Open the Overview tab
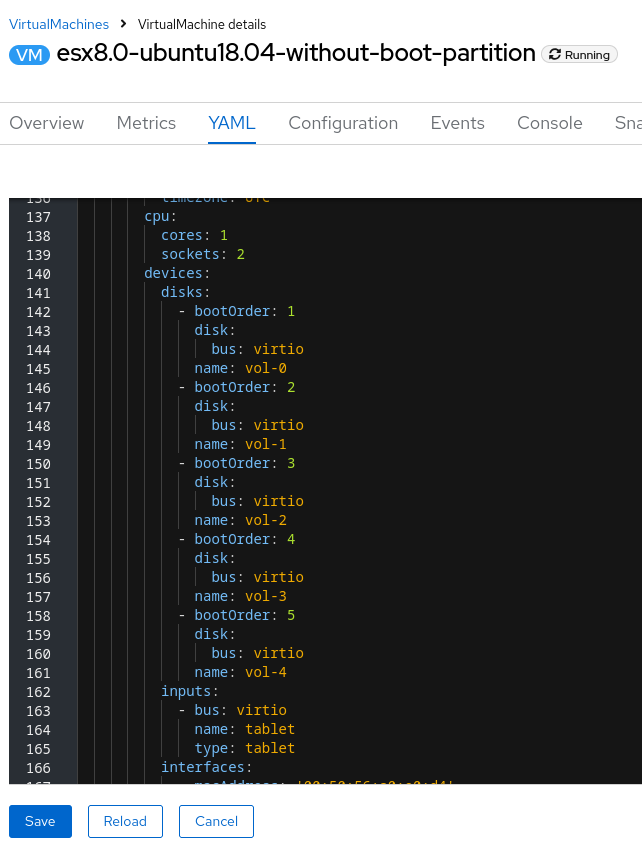Viewport: 642px width, 844px height. pos(47,123)
